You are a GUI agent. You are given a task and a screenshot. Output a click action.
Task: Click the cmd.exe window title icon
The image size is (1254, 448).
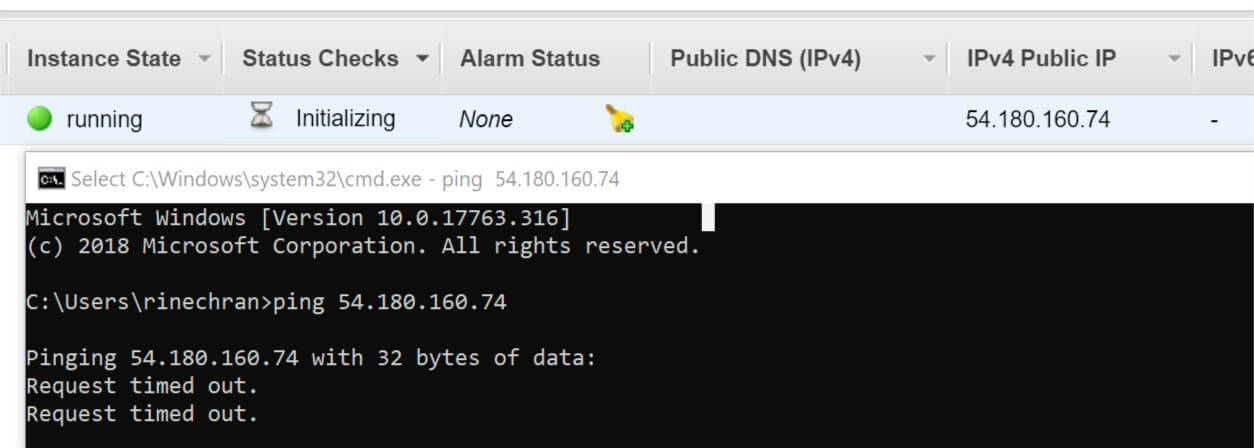point(51,179)
